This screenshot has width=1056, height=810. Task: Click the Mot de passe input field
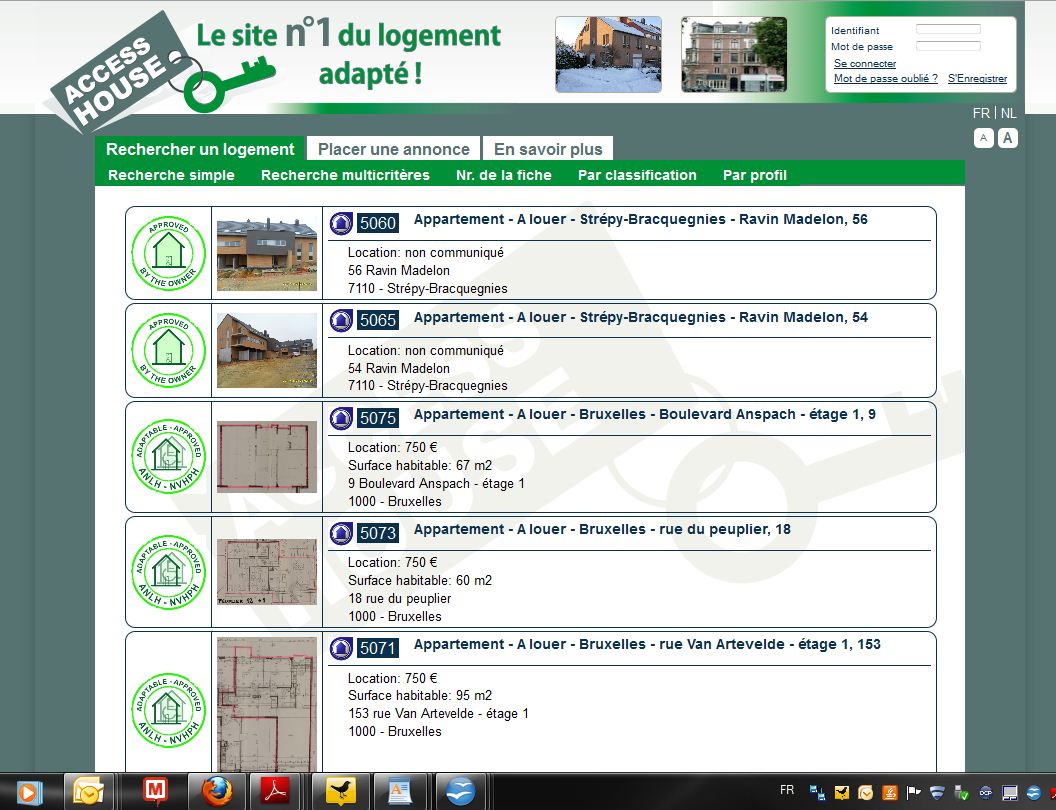(948, 46)
